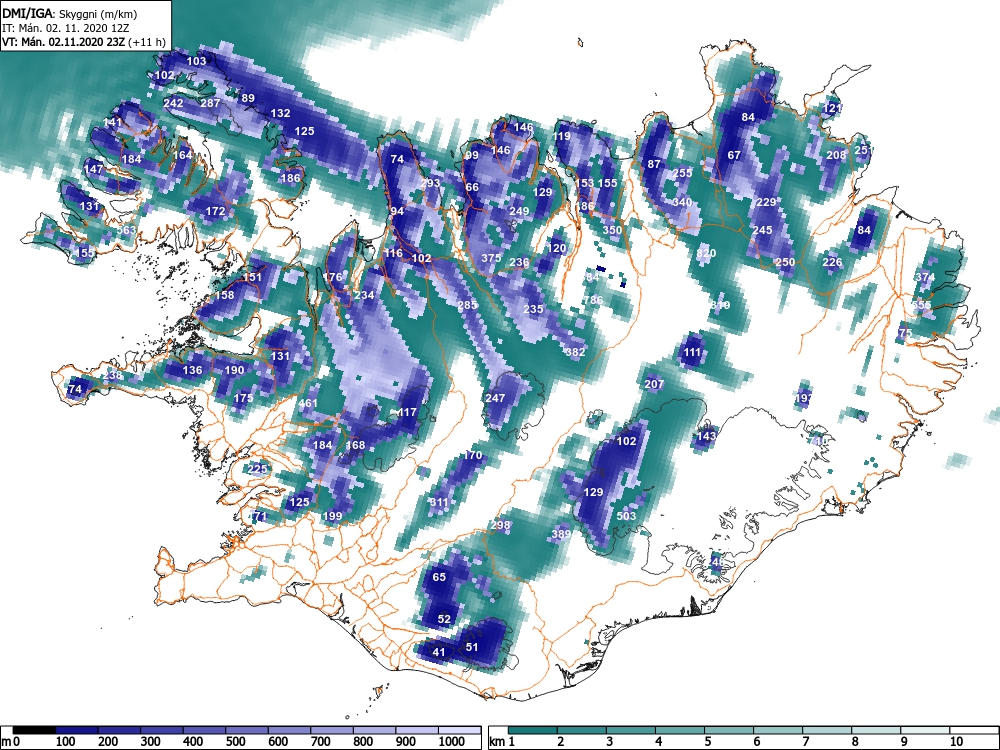Click the visibility value '143'

[706, 436]
